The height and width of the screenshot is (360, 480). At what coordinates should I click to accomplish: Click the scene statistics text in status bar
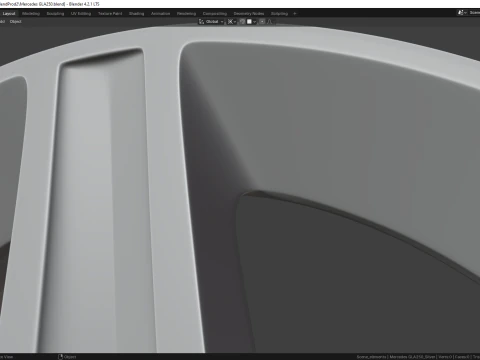tap(418, 357)
